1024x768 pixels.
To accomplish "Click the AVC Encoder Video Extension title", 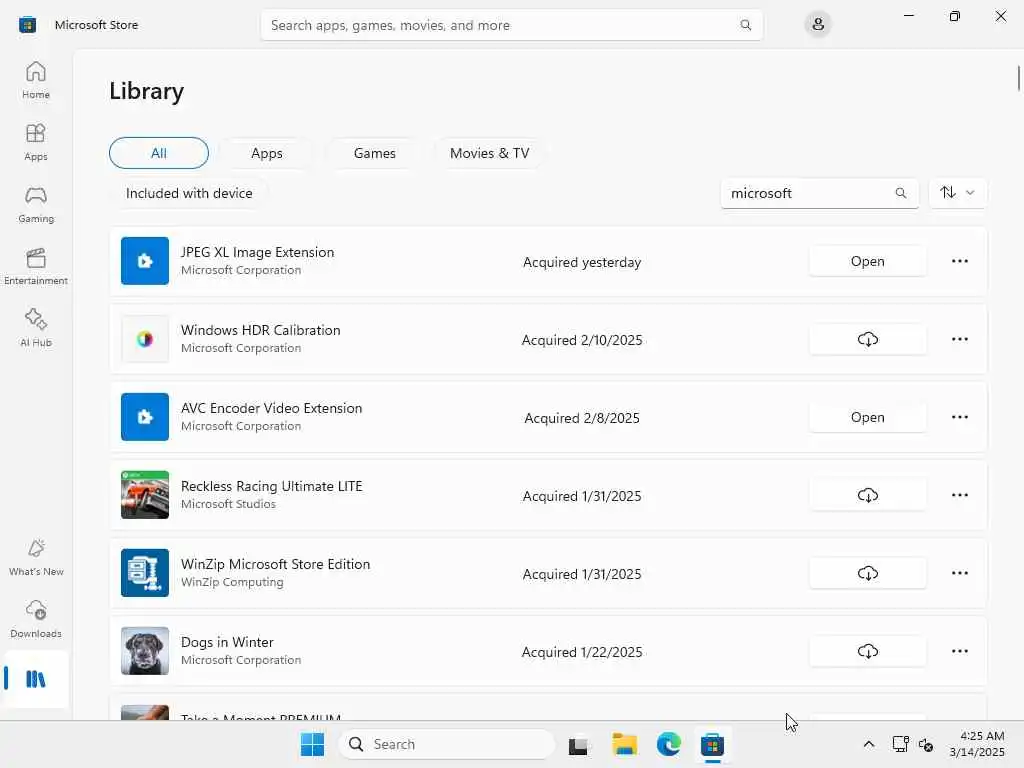I will coord(272,408).
